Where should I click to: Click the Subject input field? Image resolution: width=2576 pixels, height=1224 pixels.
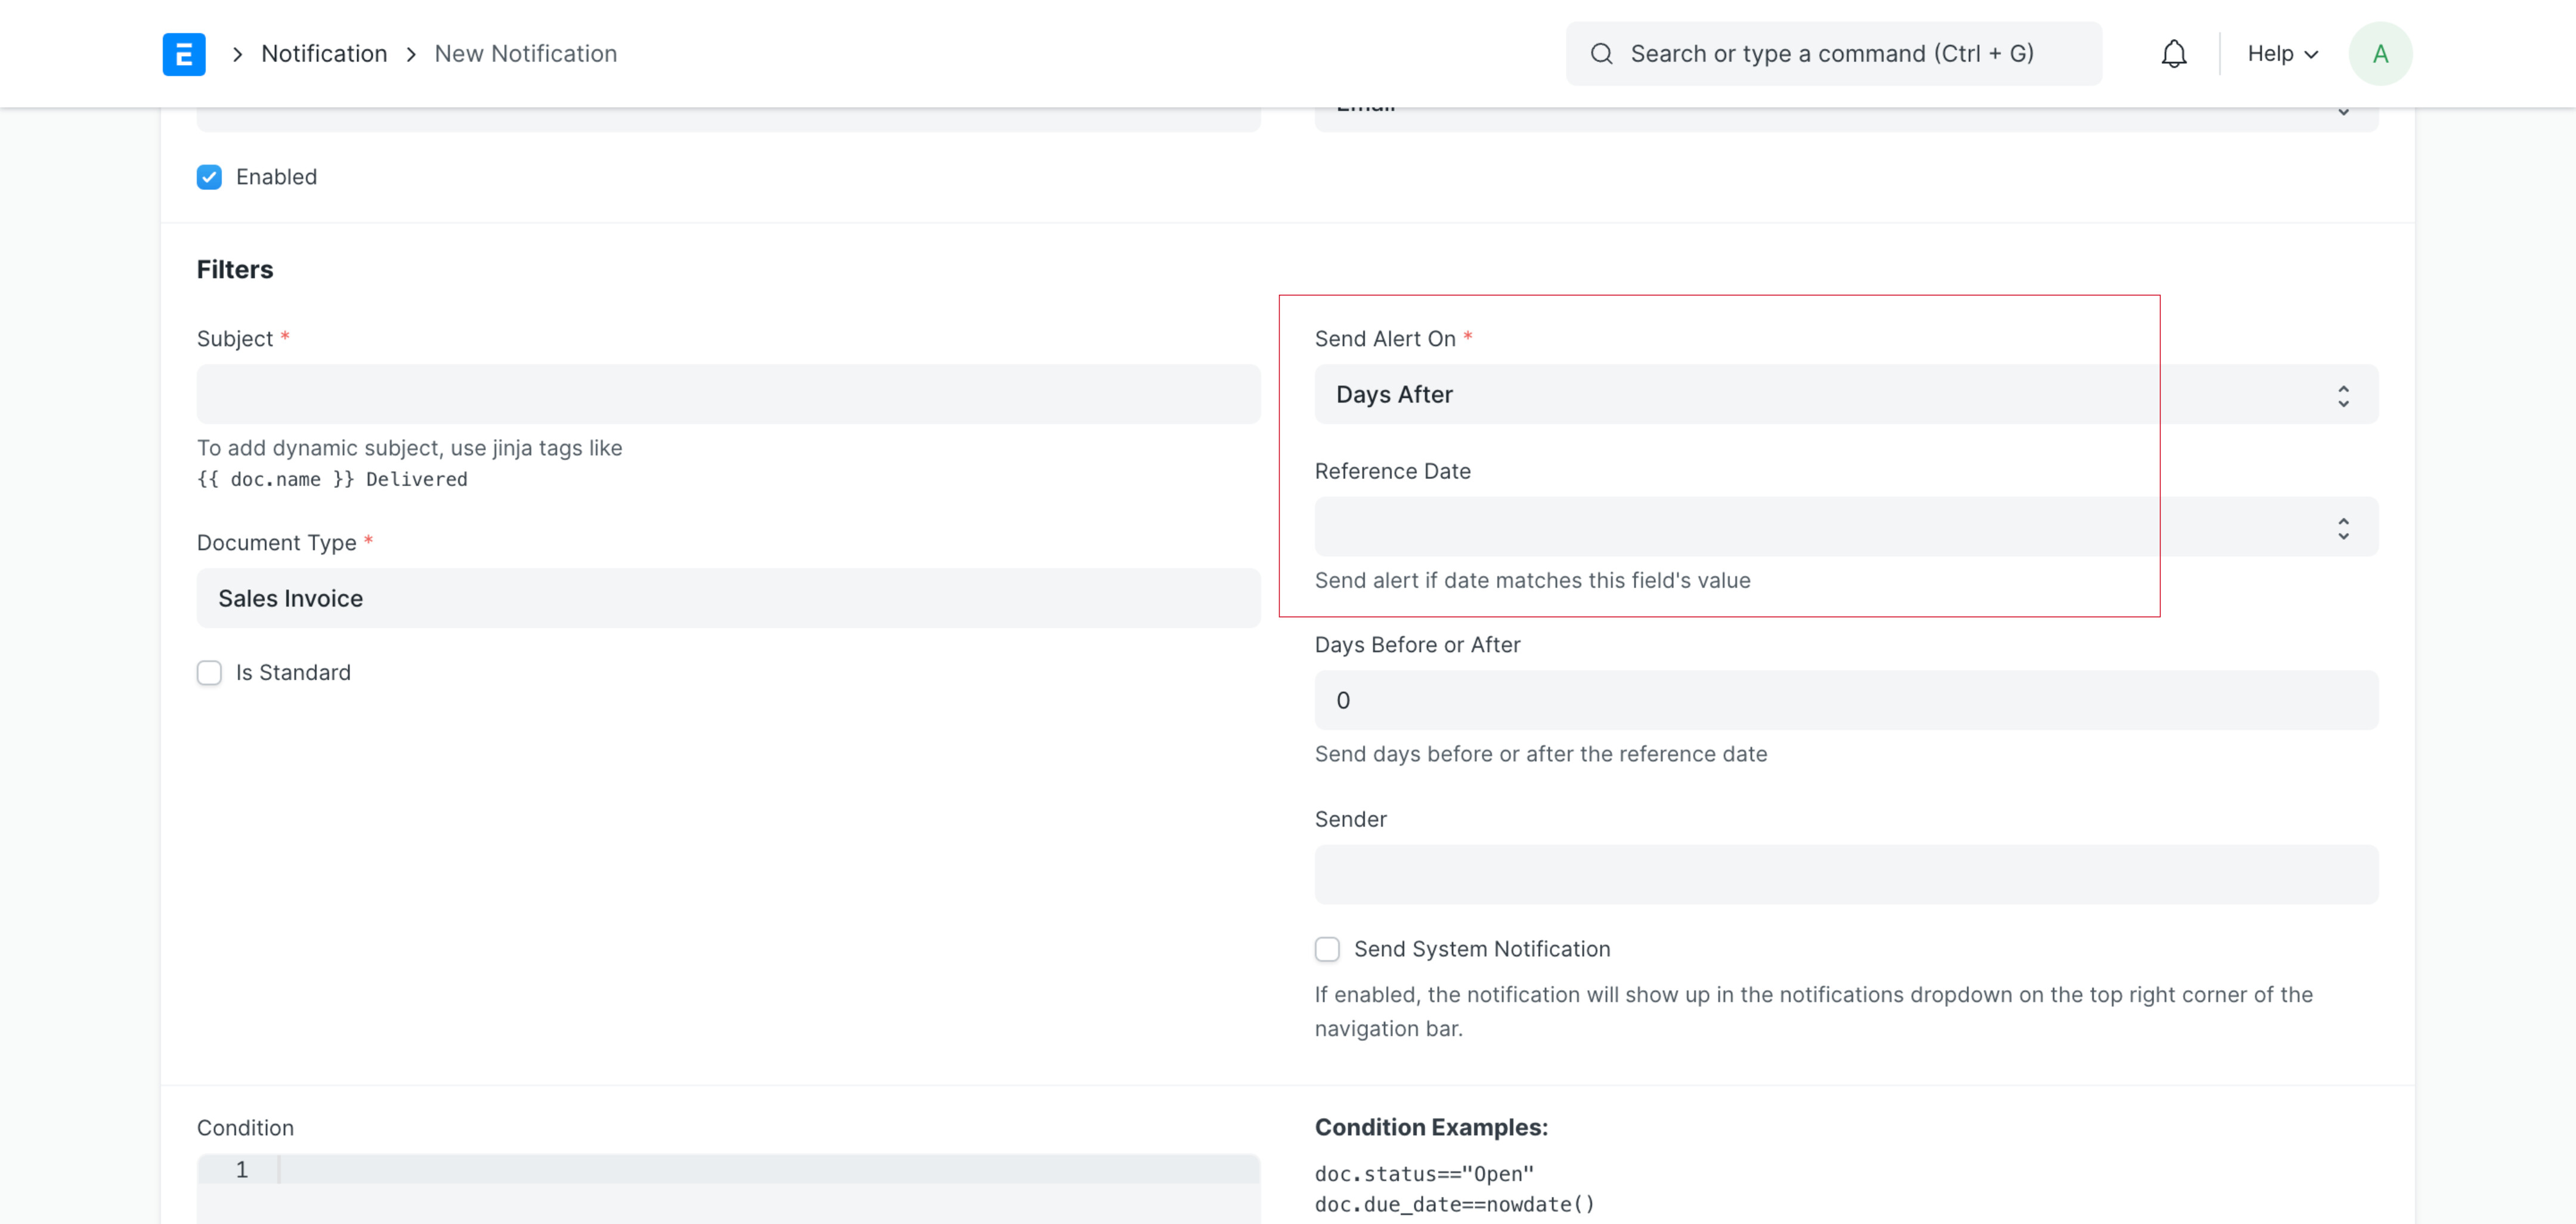(x=727, y=394)
